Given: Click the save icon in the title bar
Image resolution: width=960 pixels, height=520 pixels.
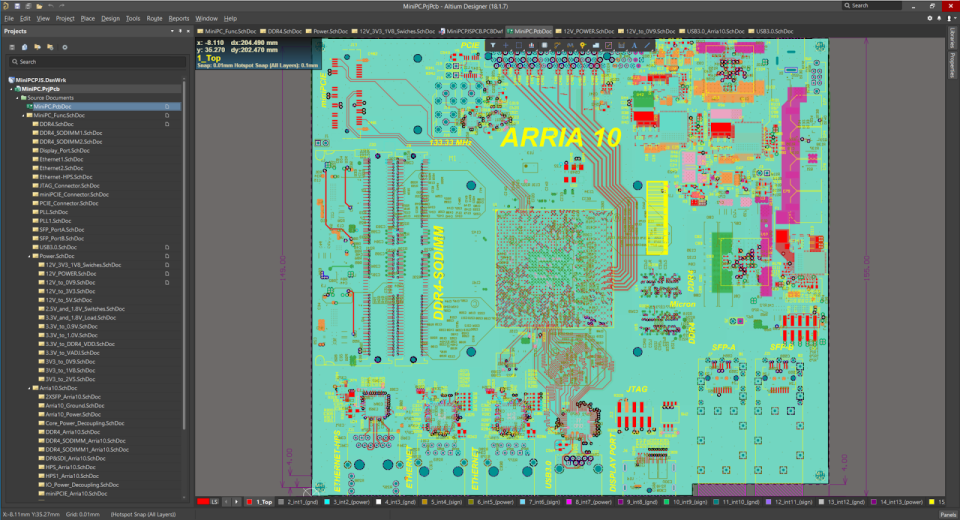Looking at the screenshot, I should tap(17, 5).
